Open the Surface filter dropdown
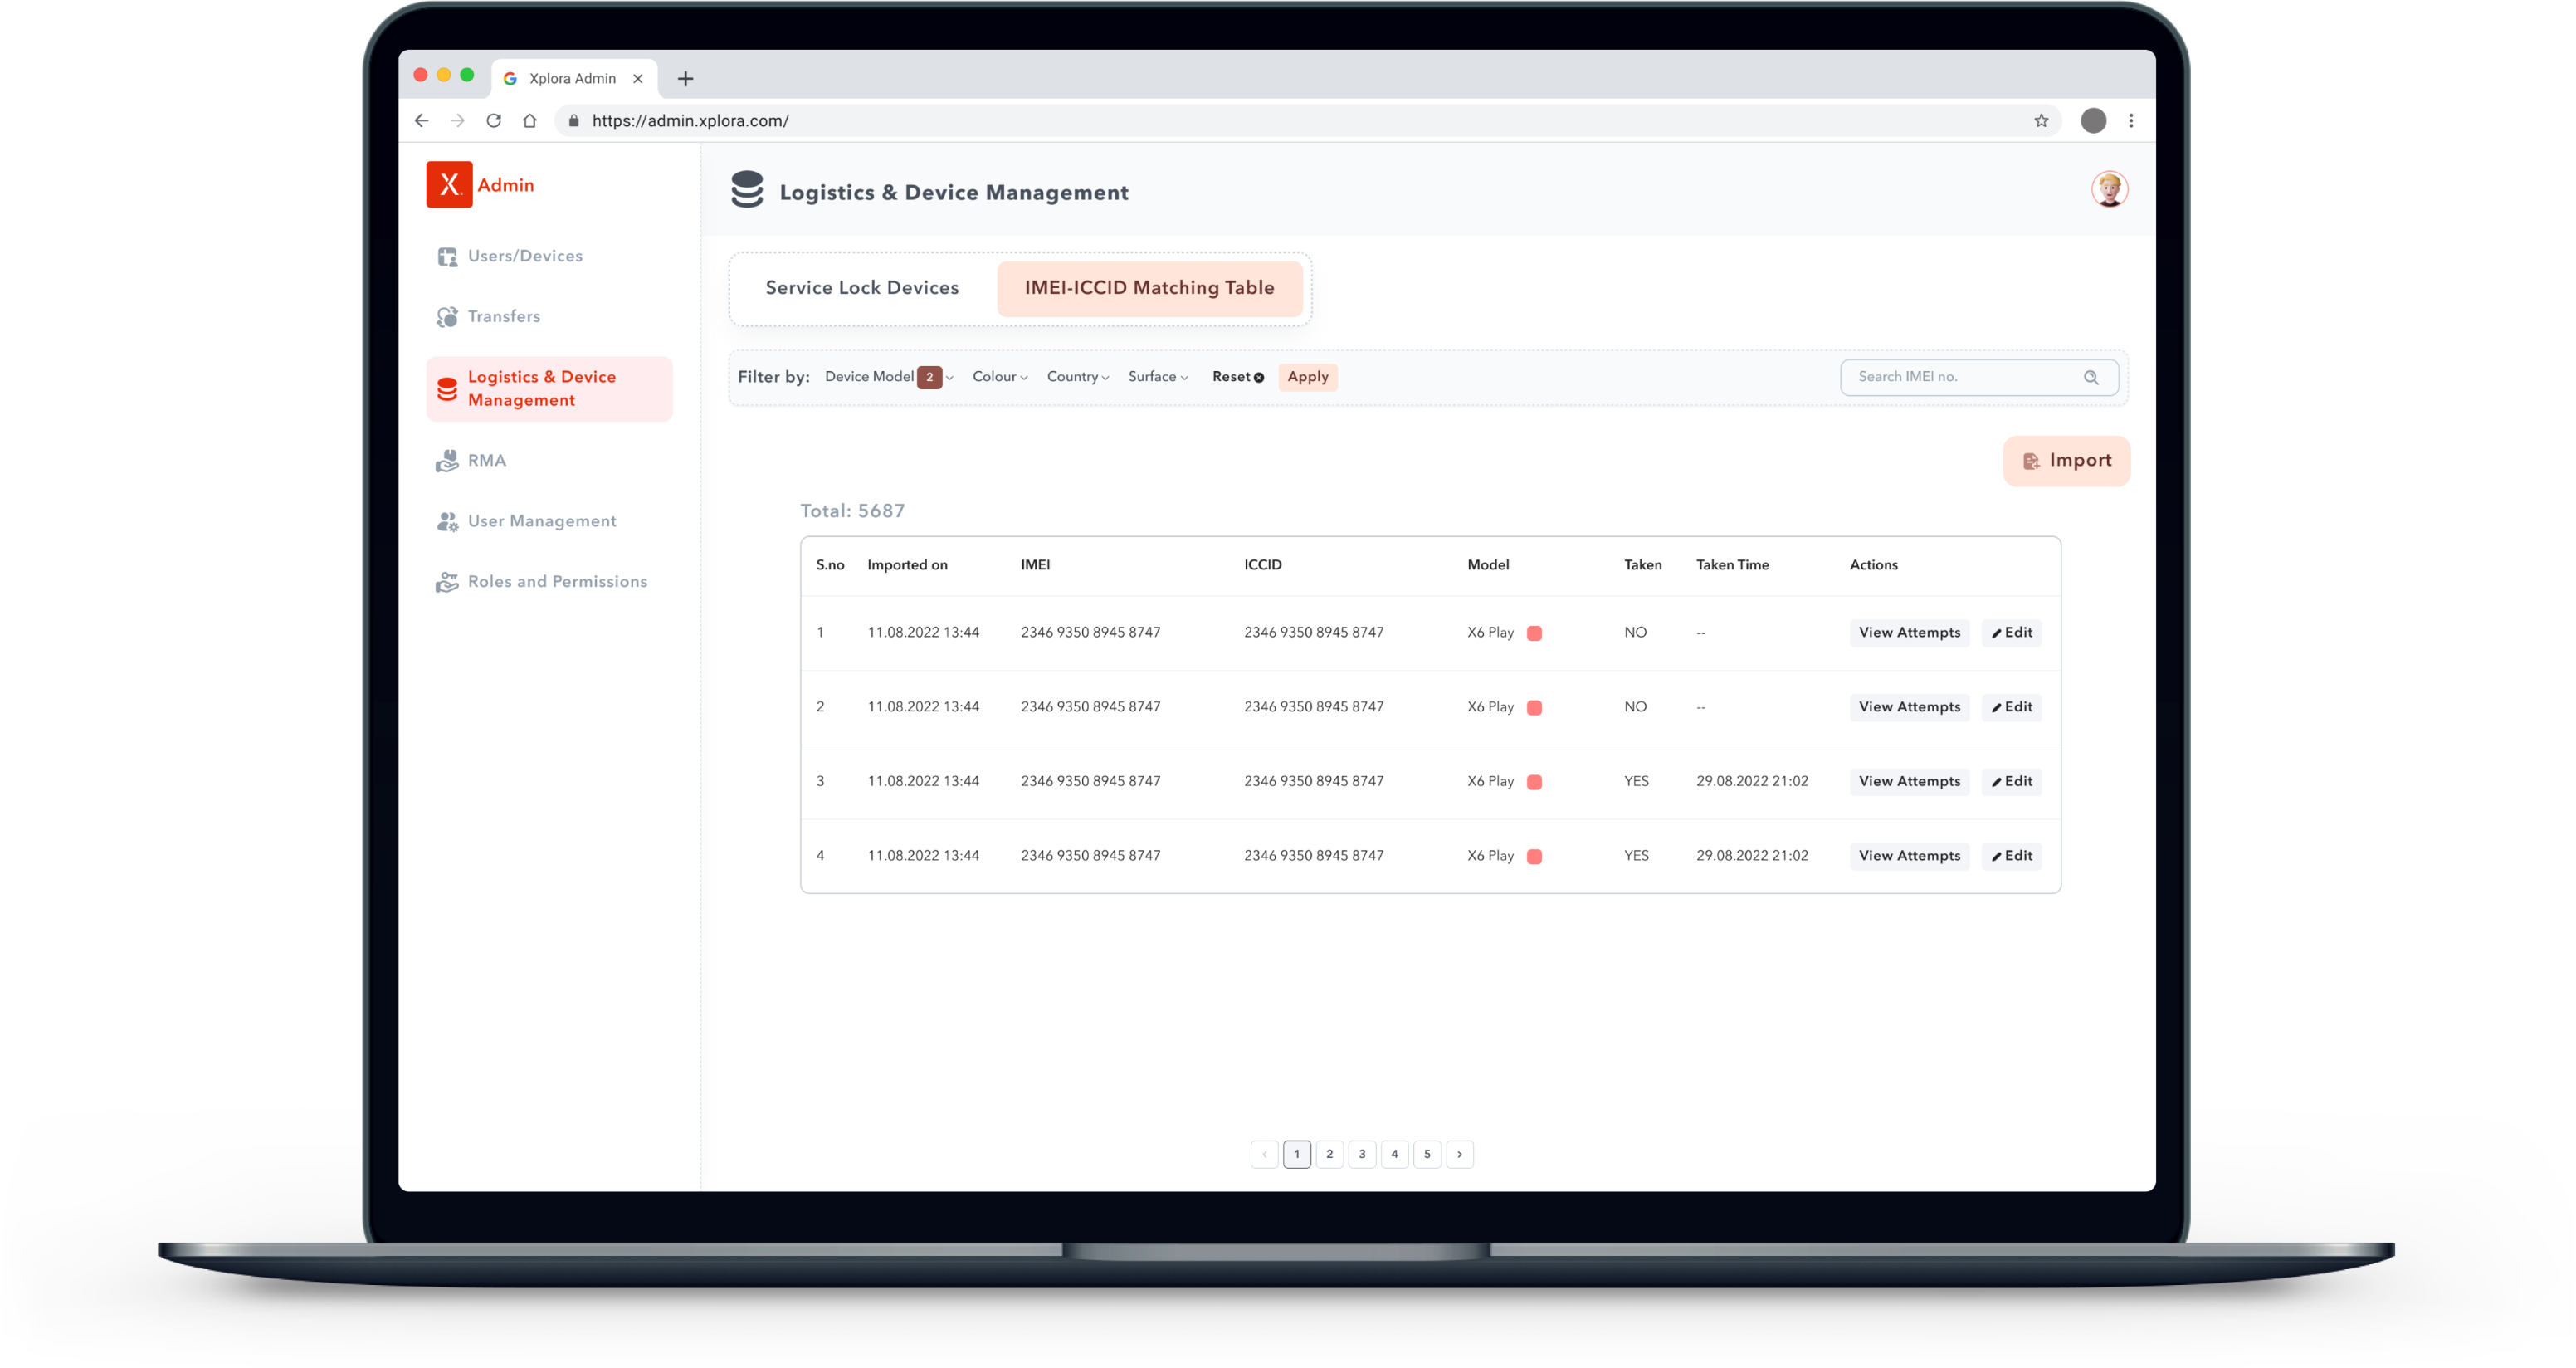Image resolution: width=2576 pixels, height=1368 pixels. 1157,377
